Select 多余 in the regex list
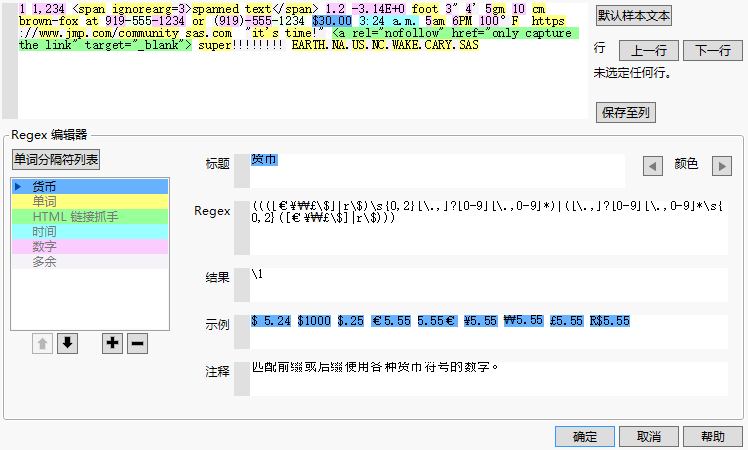This screenshot has height=450, width=748. 90,262
